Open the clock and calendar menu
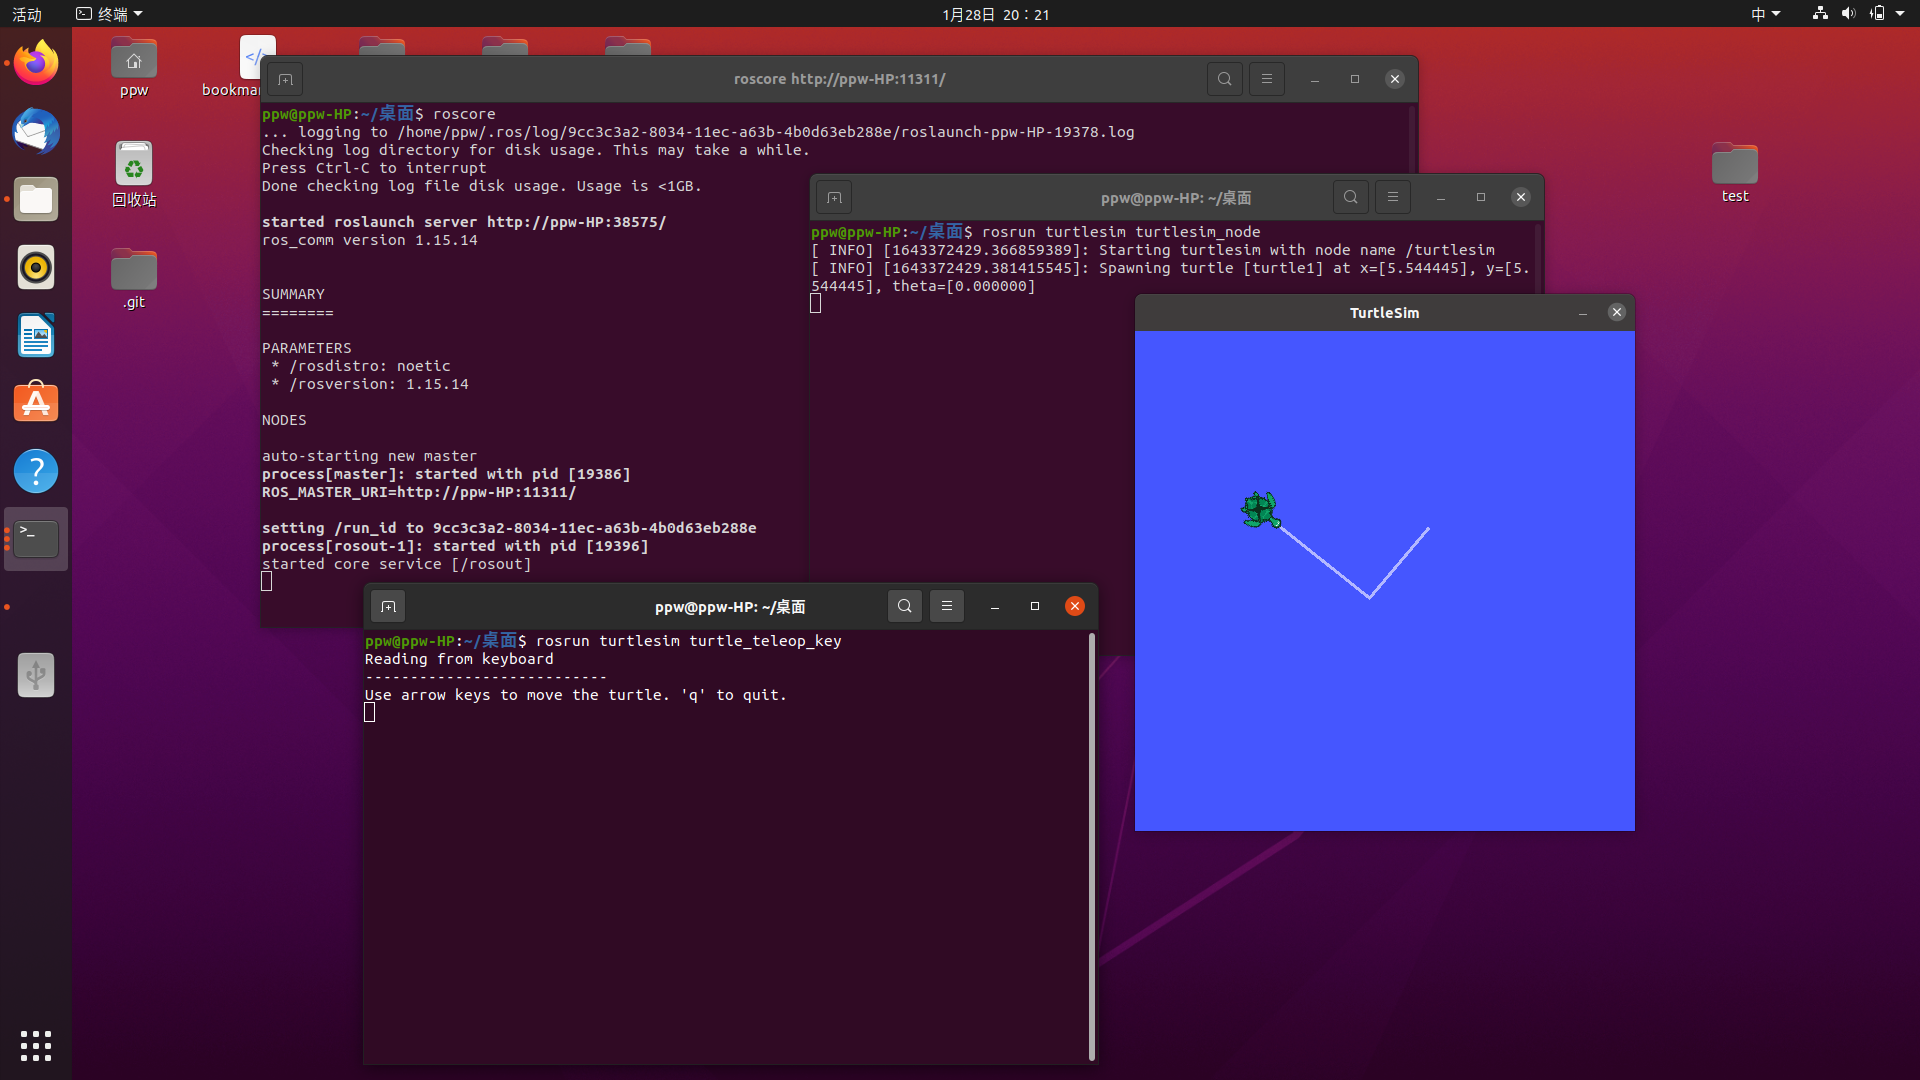Image resolution: width=1920 pixels, height=1080 pixels. click(995, 14)
